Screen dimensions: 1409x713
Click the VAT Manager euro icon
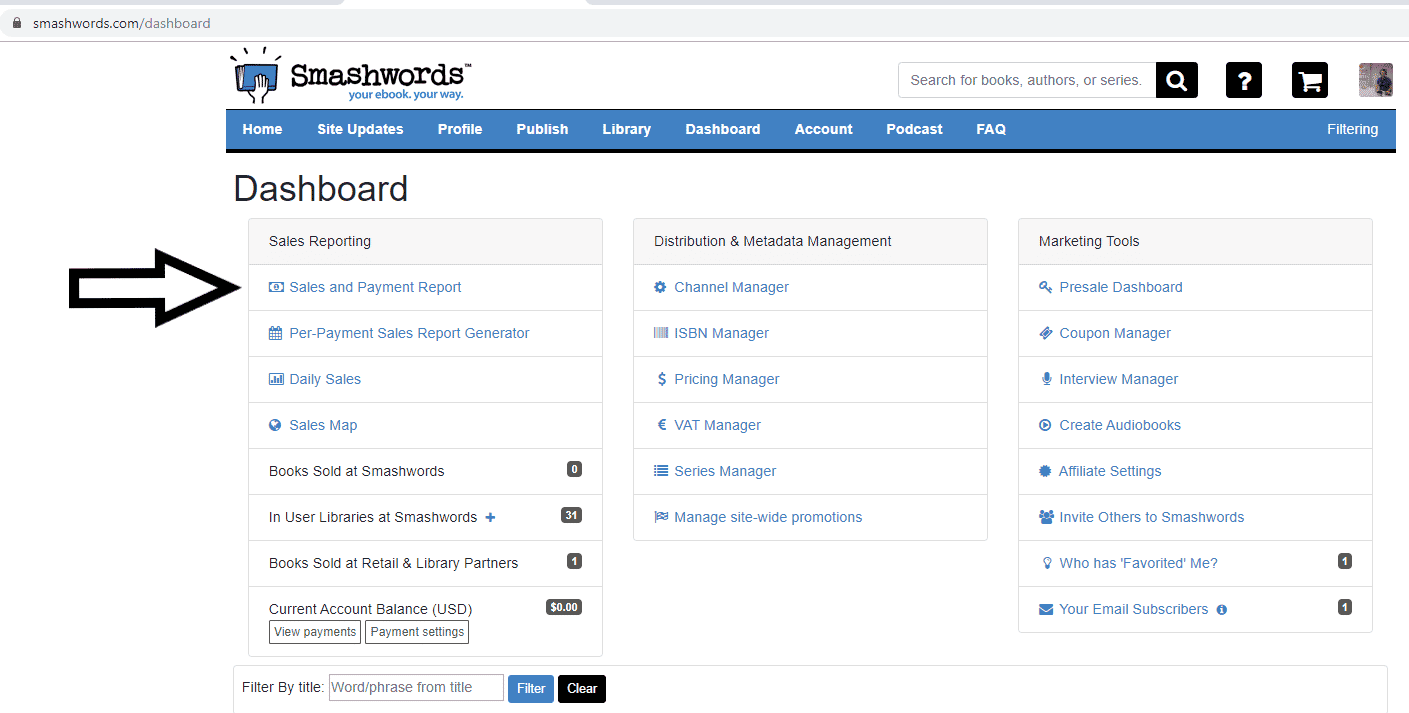[x=661, y=425]
